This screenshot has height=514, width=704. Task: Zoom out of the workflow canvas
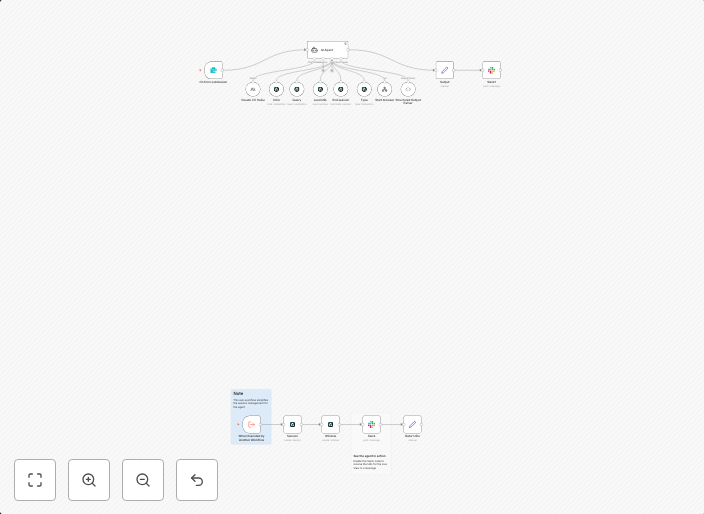143,480
